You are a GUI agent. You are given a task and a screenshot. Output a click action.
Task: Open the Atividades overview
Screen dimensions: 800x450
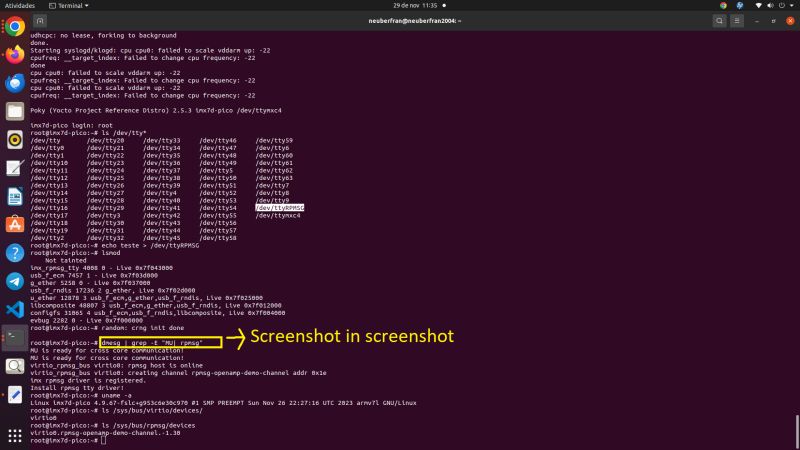coord(20,6)
